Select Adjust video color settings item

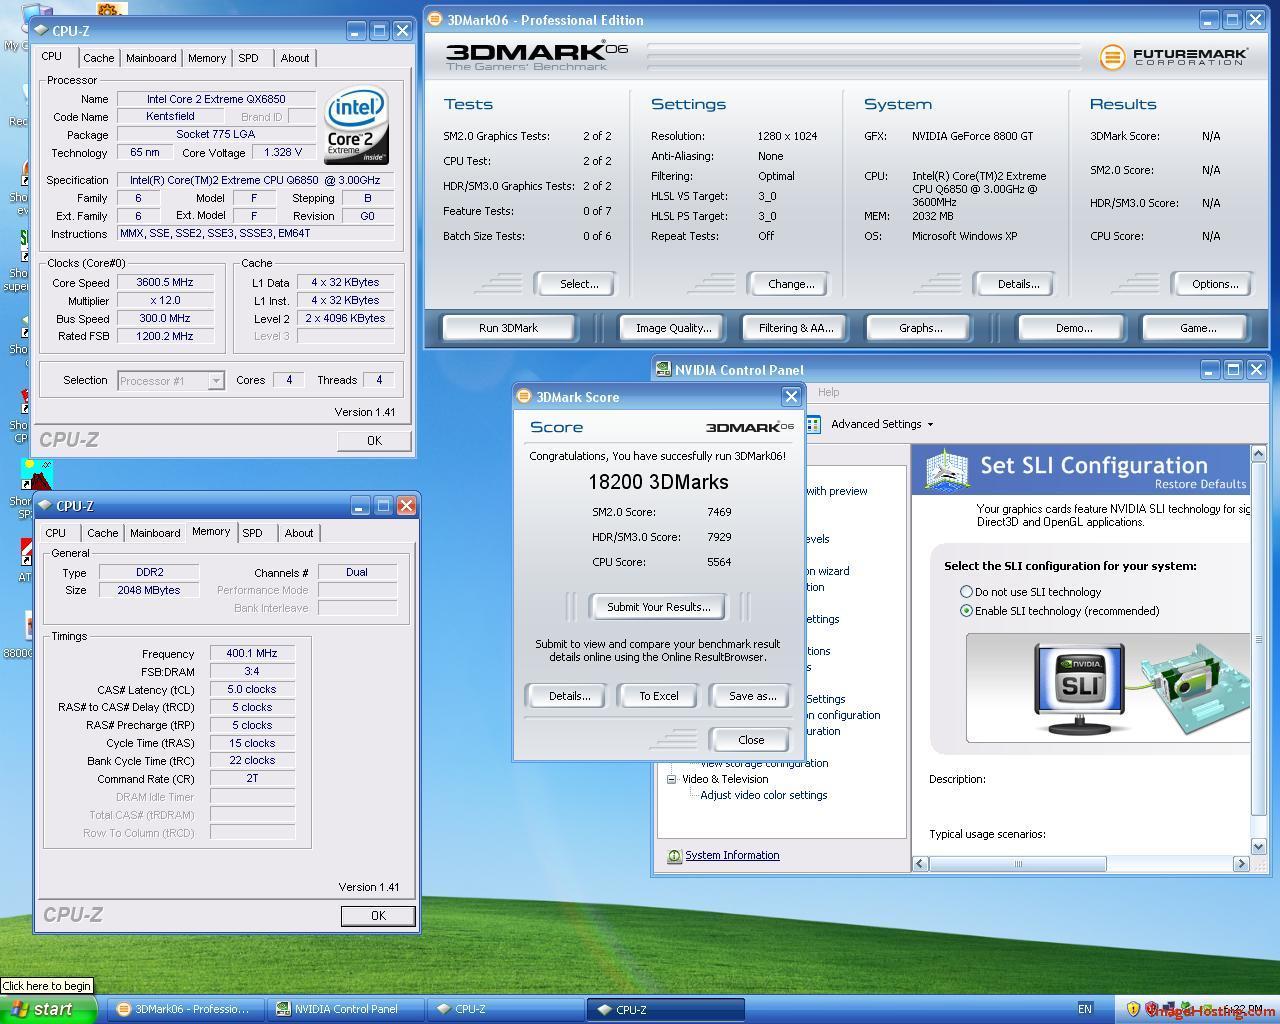click(763, 795)
